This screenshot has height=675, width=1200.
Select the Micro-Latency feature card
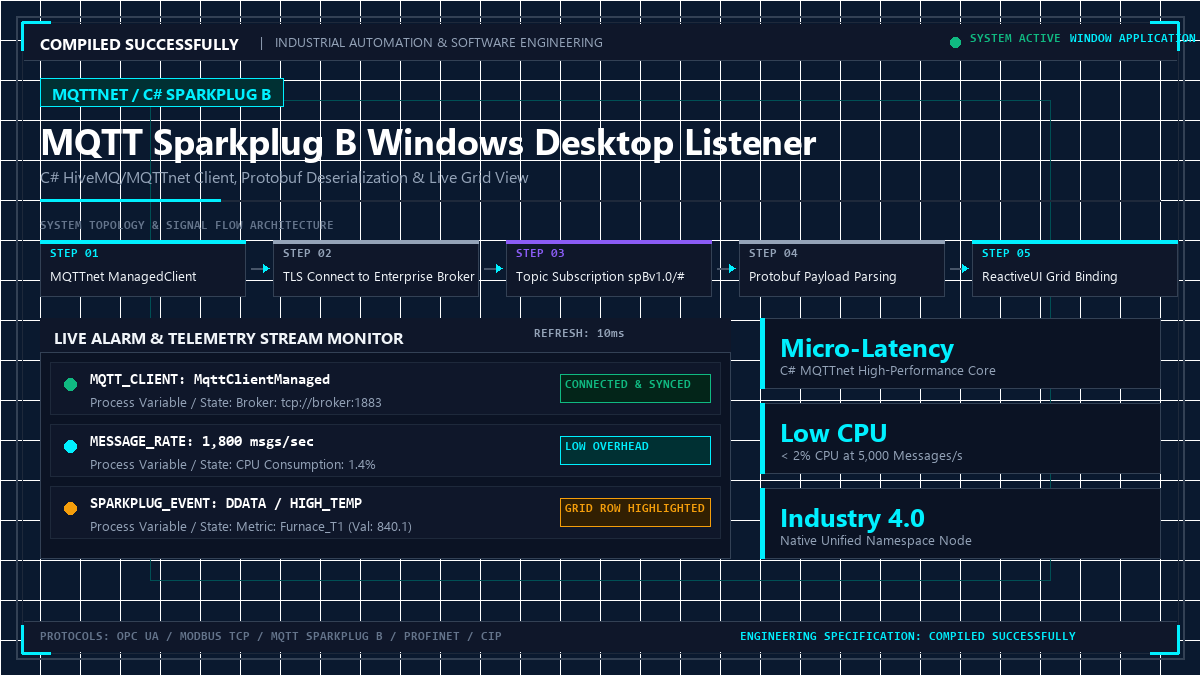click(x=961, y=353)
